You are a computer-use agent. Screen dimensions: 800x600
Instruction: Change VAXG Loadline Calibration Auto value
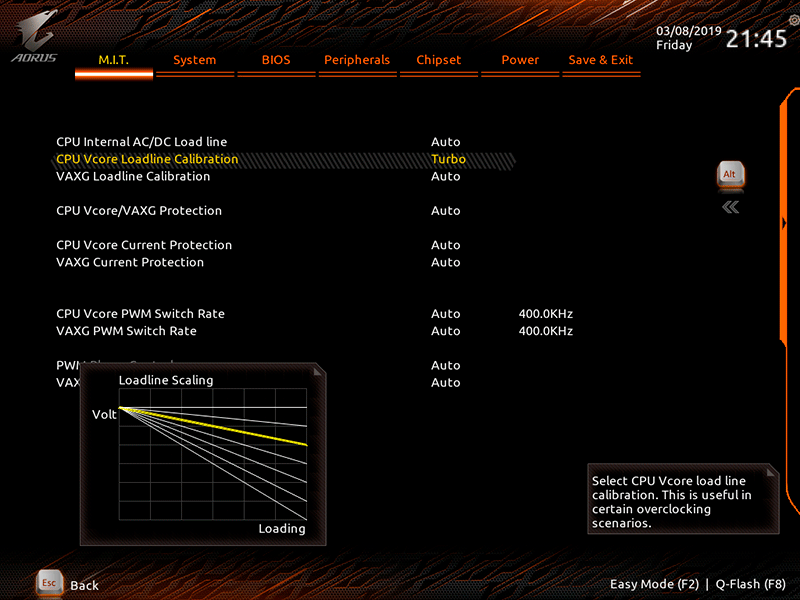tap(445, 177)
